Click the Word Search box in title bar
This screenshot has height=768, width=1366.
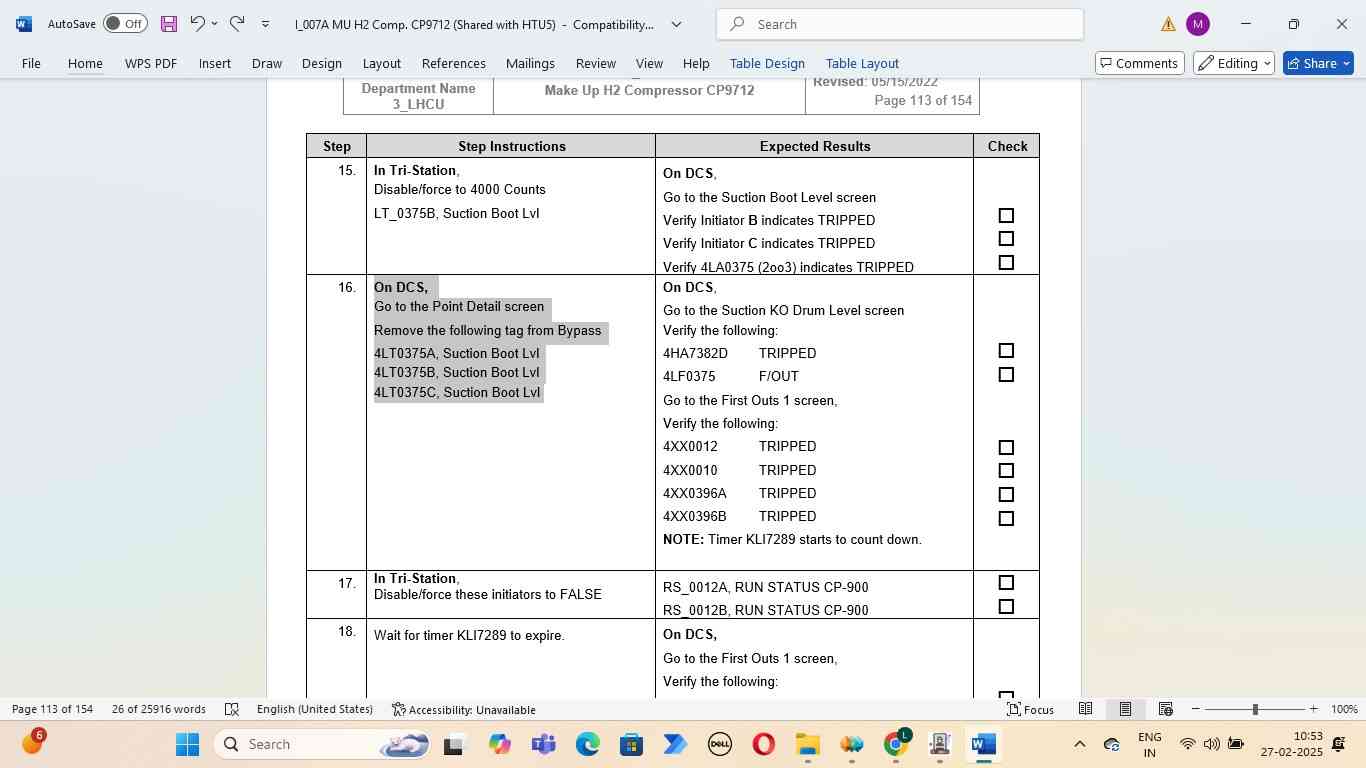coord(900,24)
